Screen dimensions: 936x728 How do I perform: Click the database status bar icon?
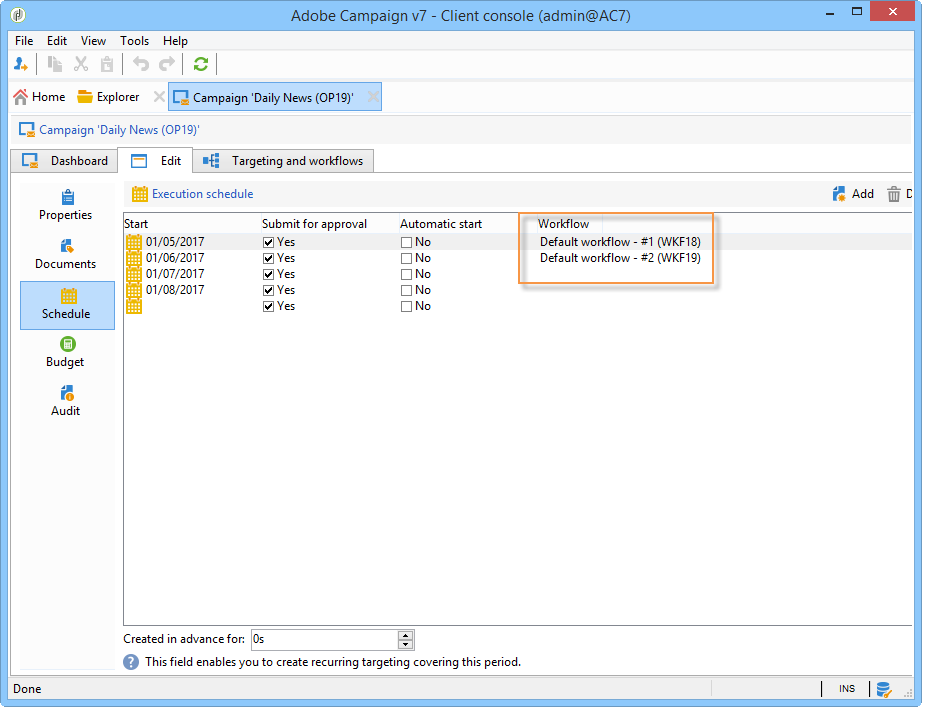click(884, 689)
